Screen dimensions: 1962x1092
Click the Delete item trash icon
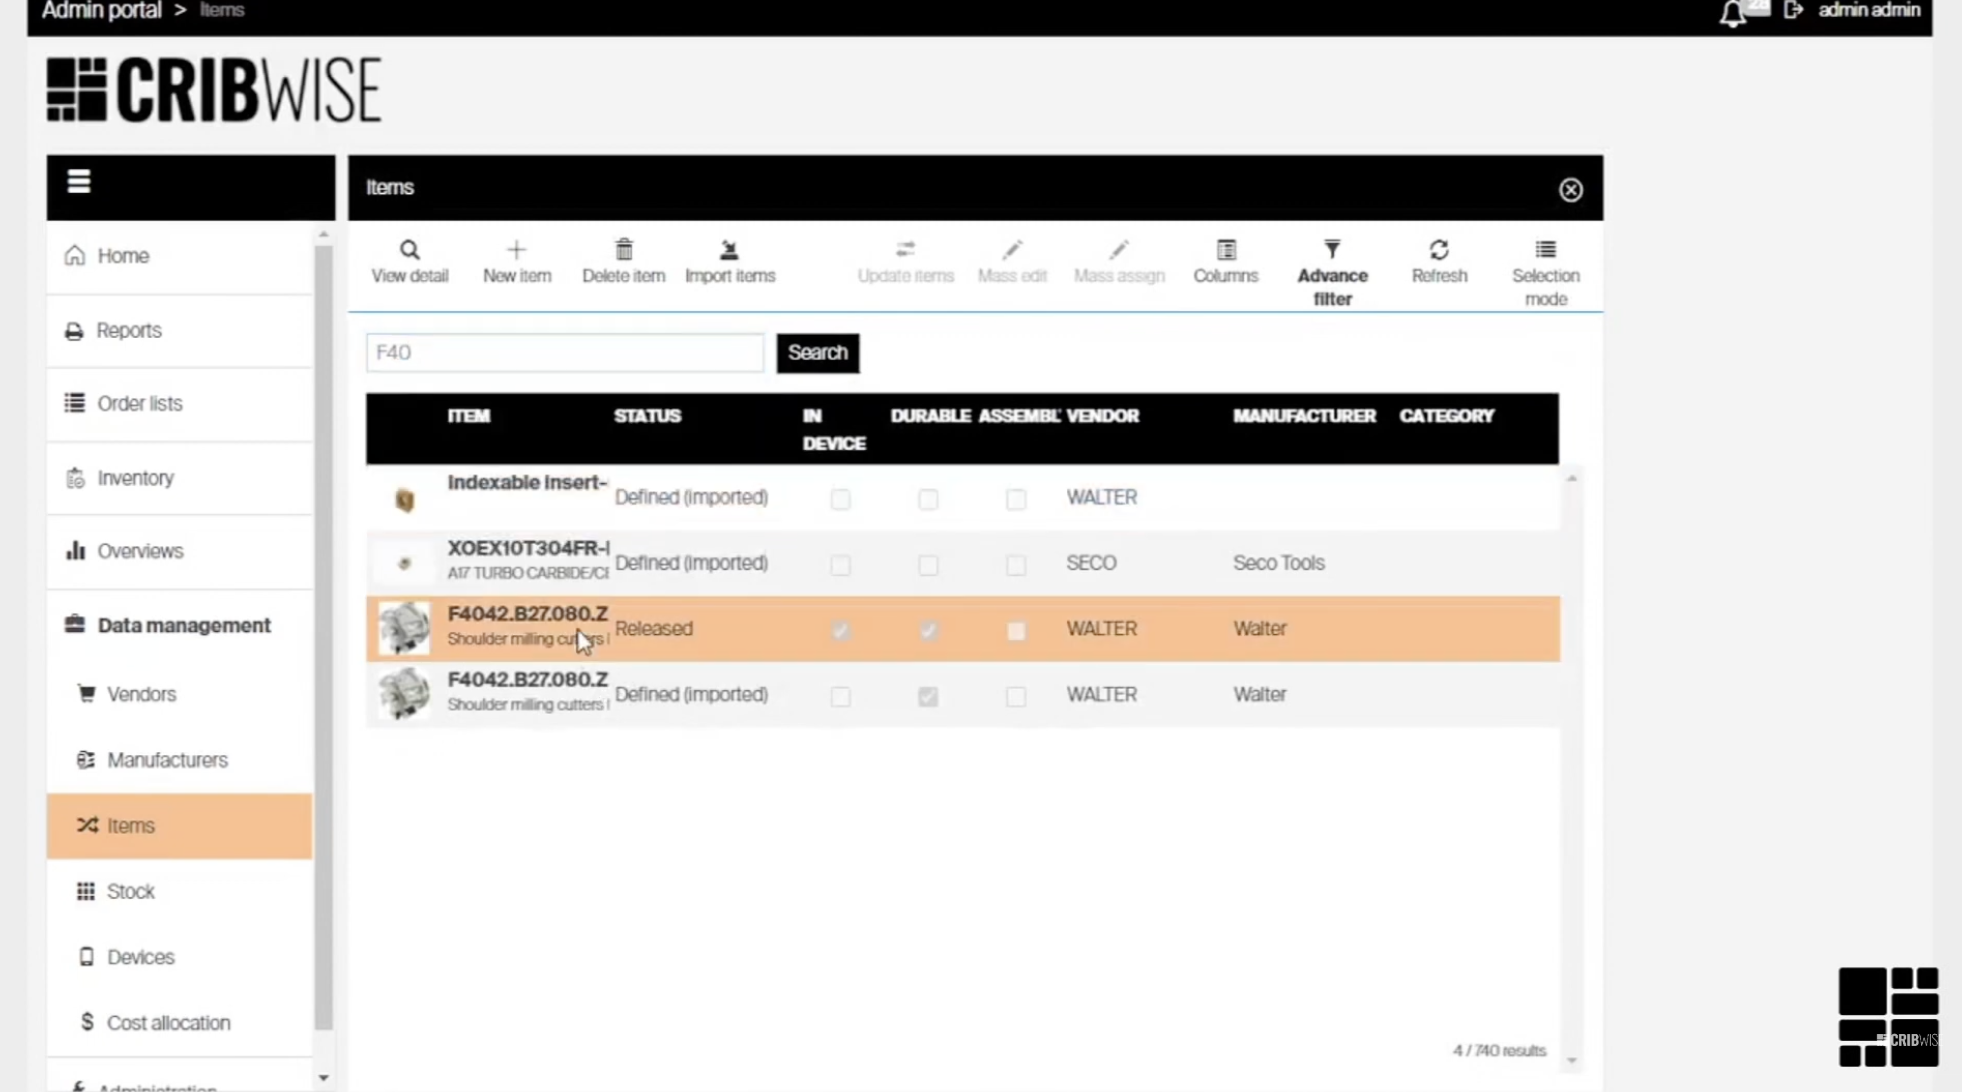(x=623, y=250)
